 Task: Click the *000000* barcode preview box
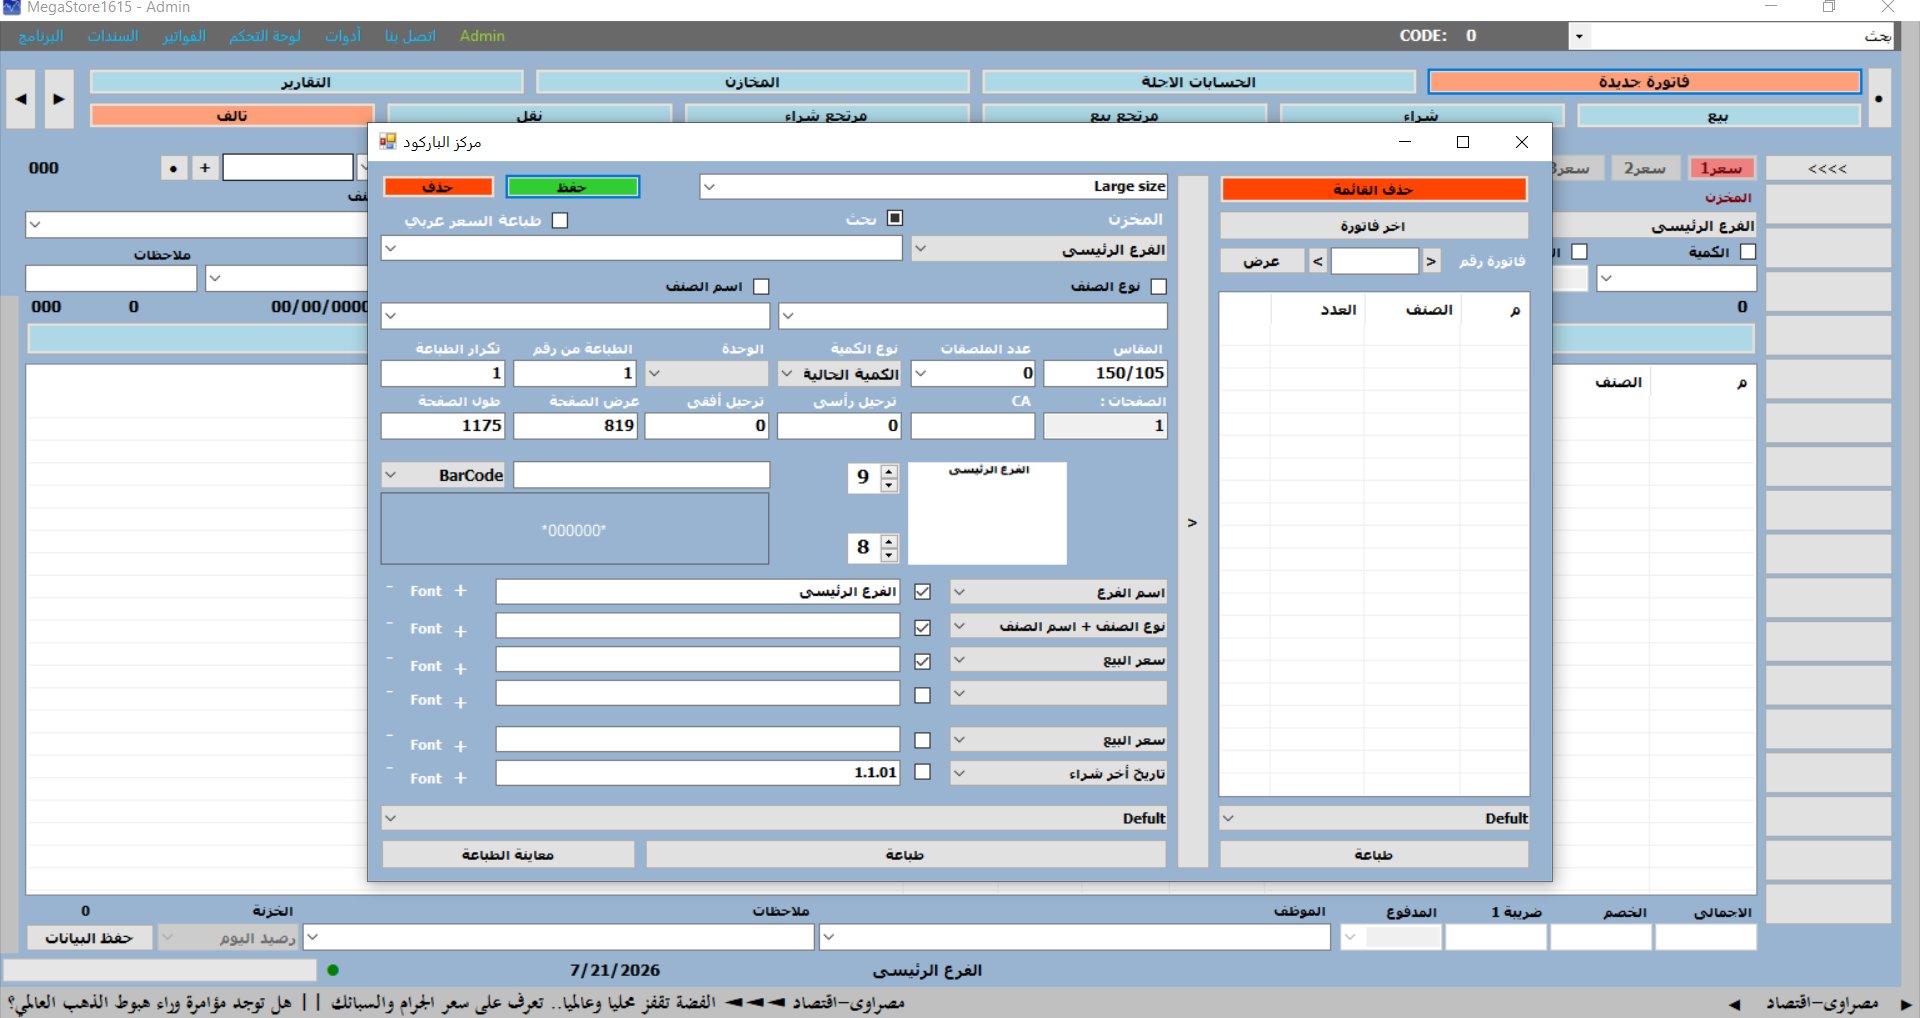pyautogui.click(x=575, y=529)
